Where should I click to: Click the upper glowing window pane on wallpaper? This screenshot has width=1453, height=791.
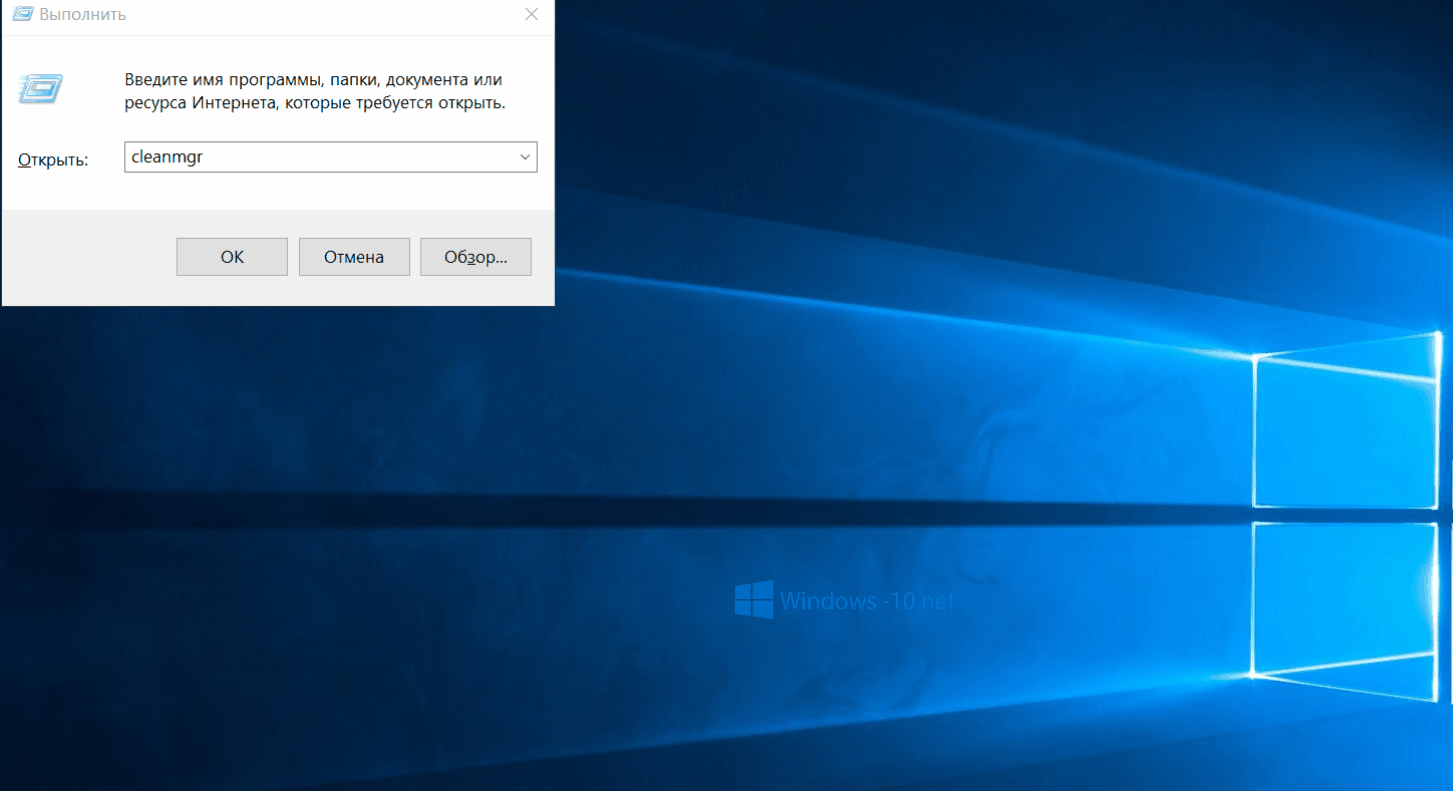click(1346, 430)
